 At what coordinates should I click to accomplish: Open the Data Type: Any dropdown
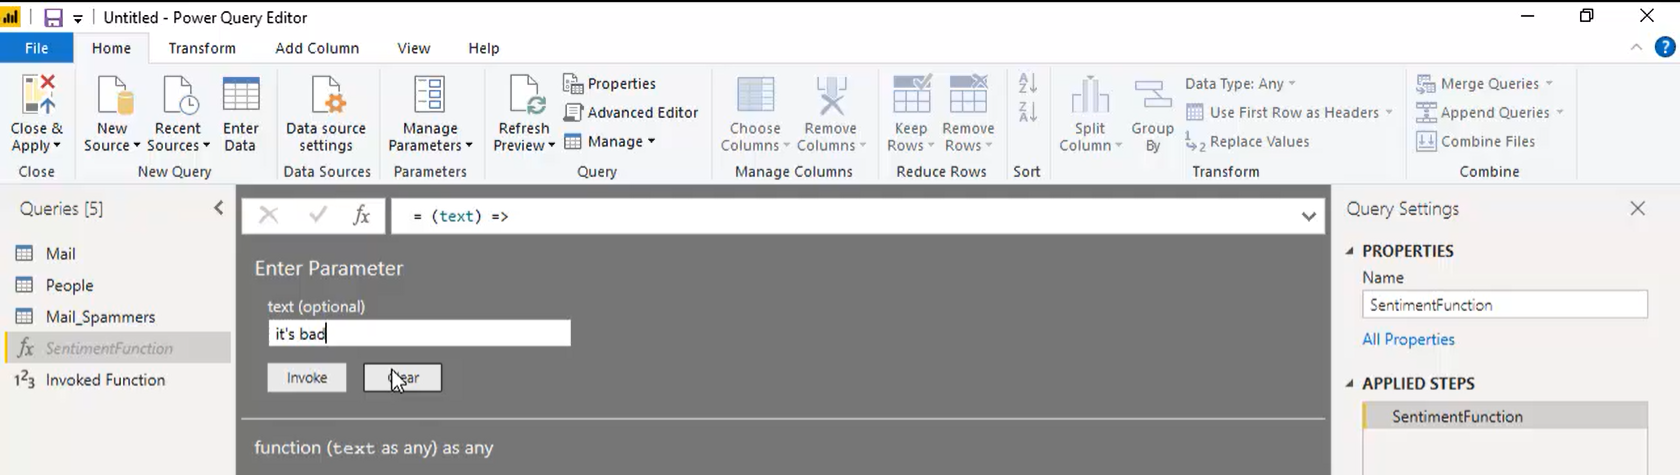1240,83
